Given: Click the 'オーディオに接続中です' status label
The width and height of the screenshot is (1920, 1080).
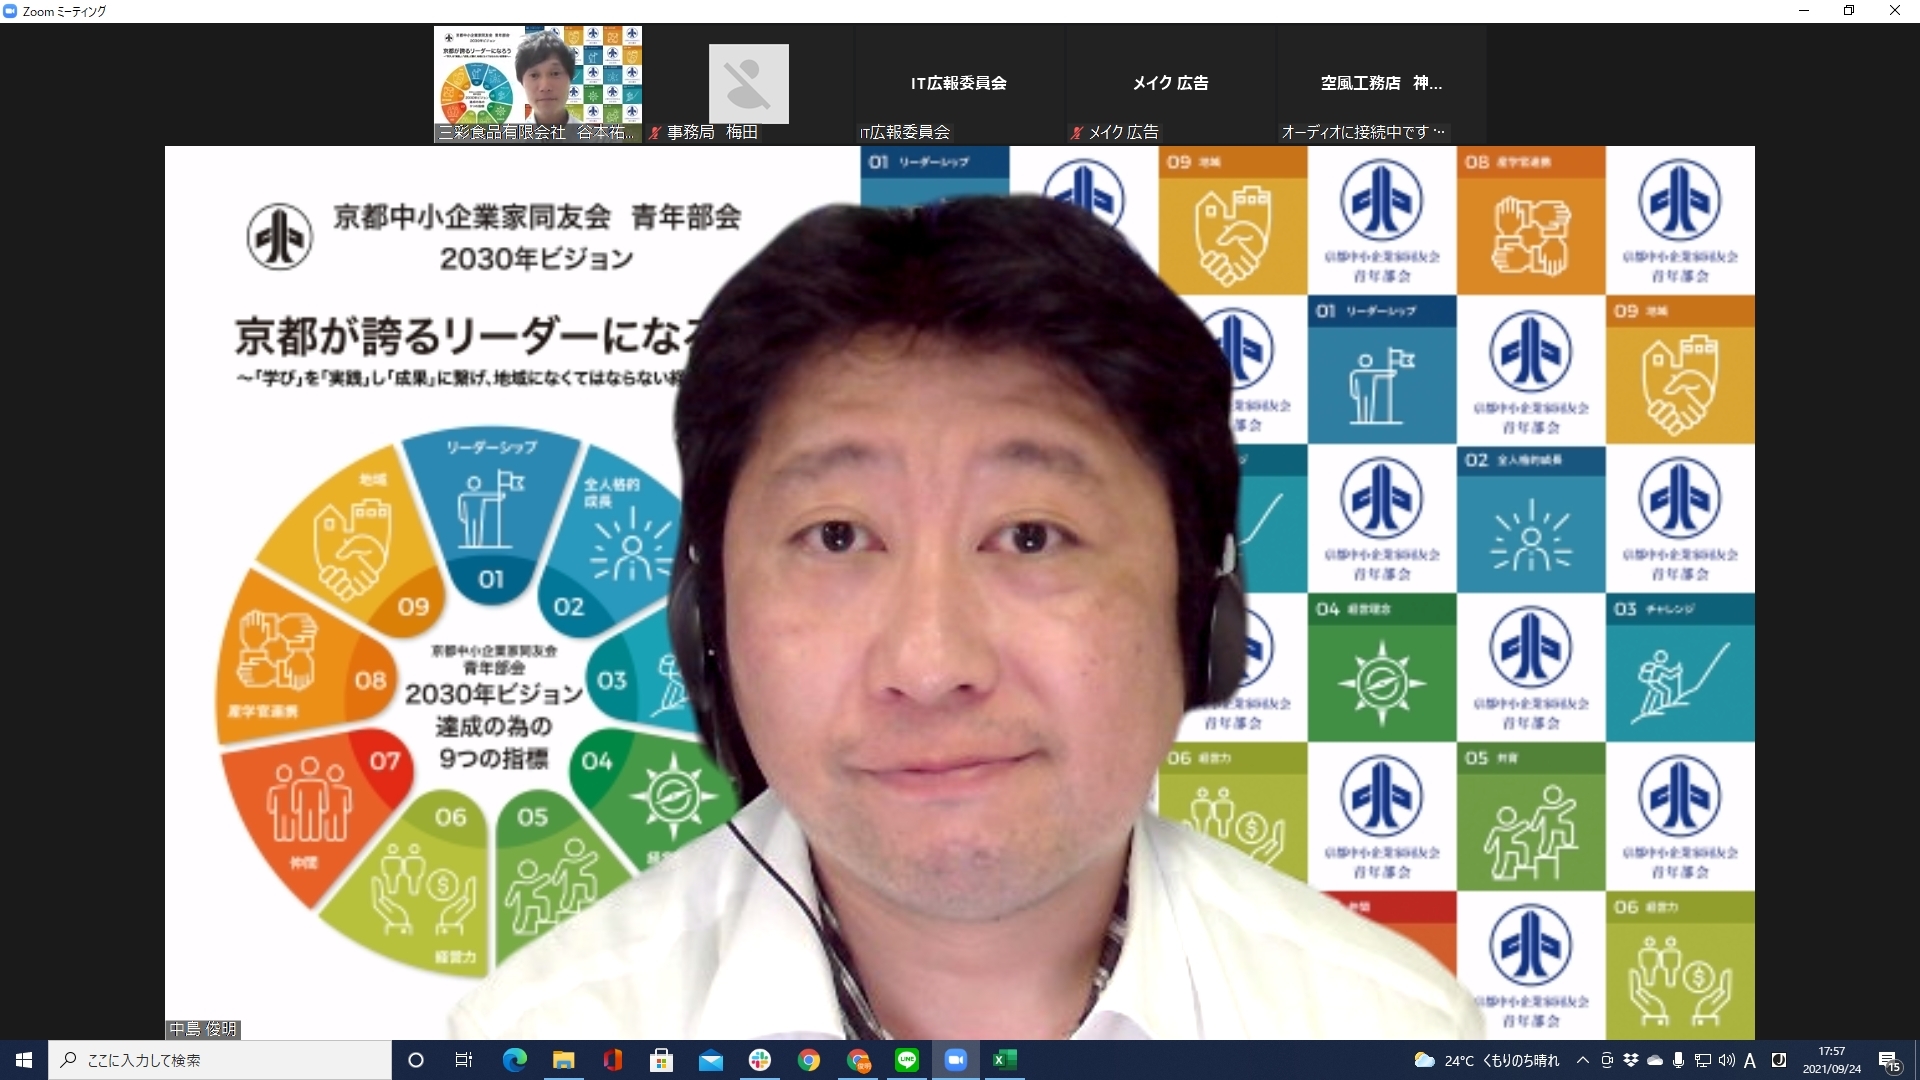Looking at the screenshot, I should click(x=1363, y=132).
